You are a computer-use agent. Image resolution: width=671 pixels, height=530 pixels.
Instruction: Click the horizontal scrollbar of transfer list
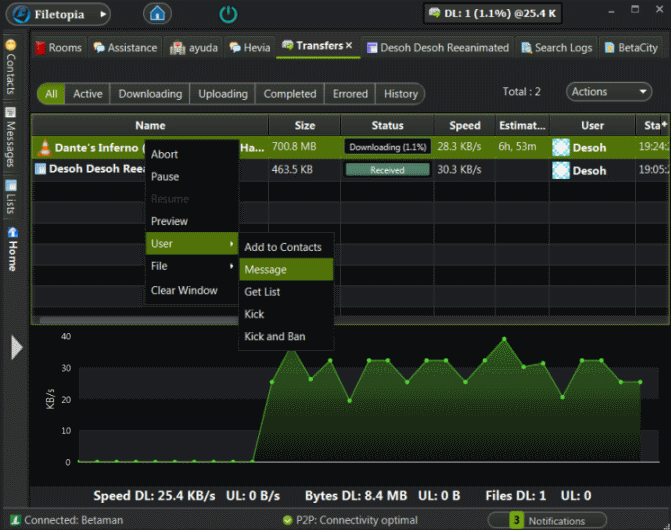click(141, 320)
